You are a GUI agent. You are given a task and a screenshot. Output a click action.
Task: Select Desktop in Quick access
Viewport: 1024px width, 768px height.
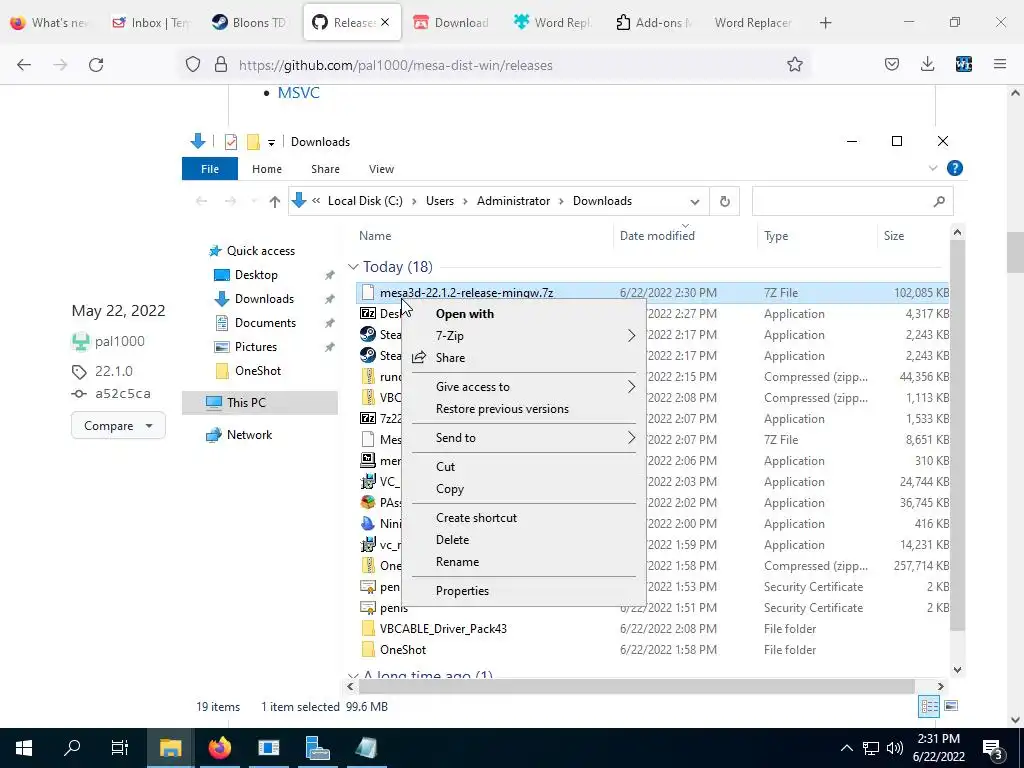pos(256,275)
